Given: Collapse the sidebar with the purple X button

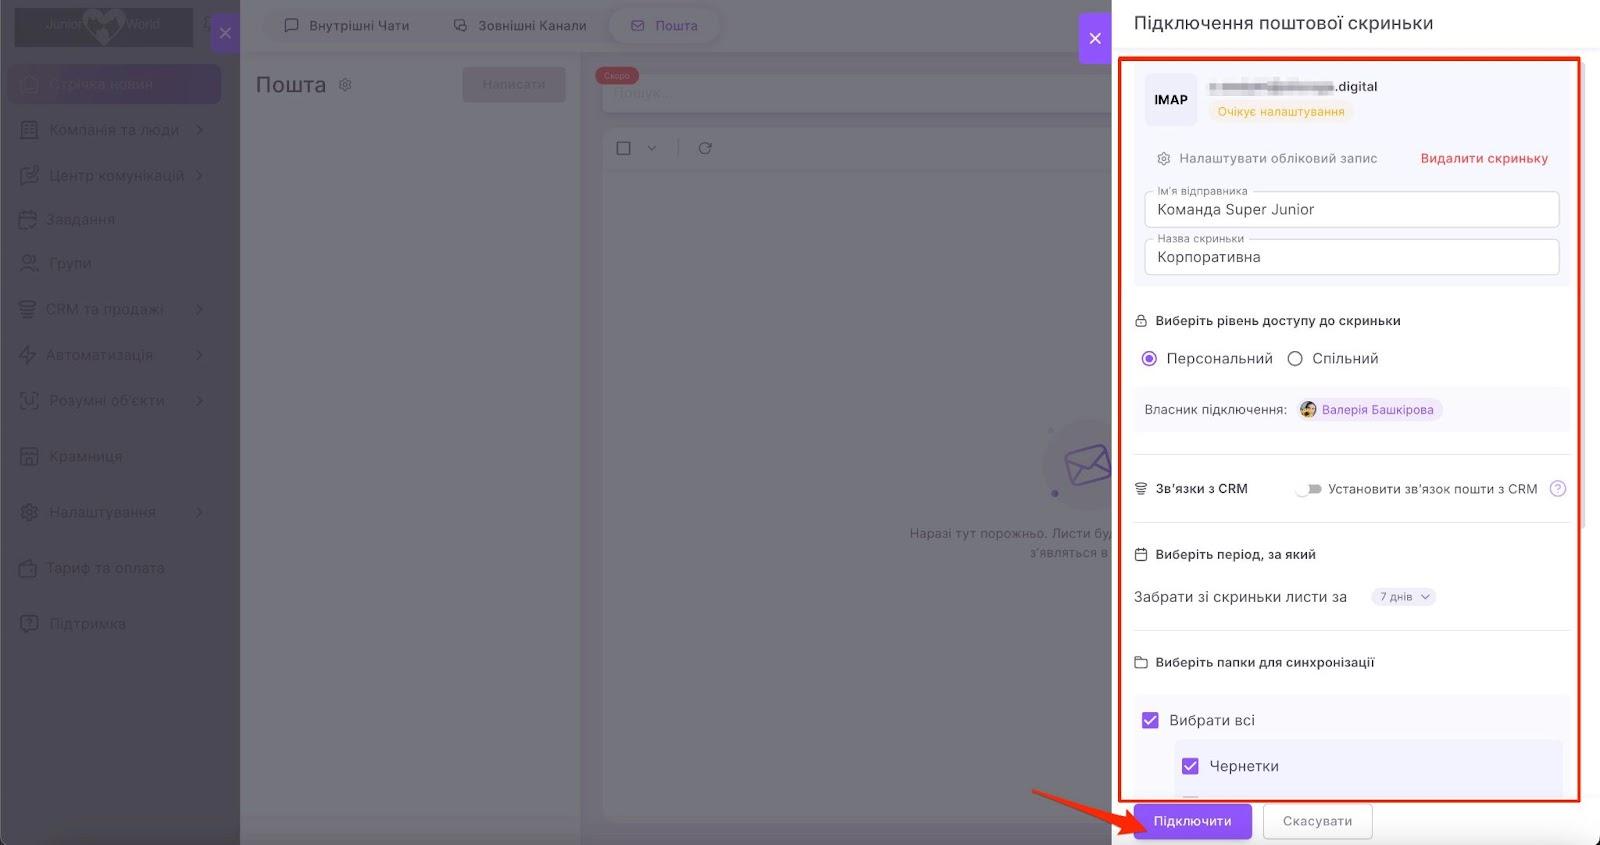Looking at the screenshot, I should coord(225,33).
